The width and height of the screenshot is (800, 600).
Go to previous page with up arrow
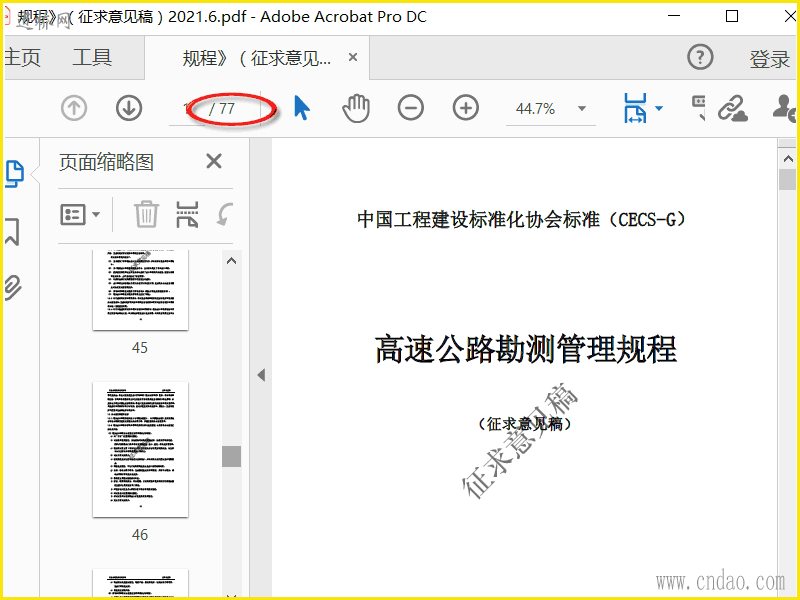74,108
